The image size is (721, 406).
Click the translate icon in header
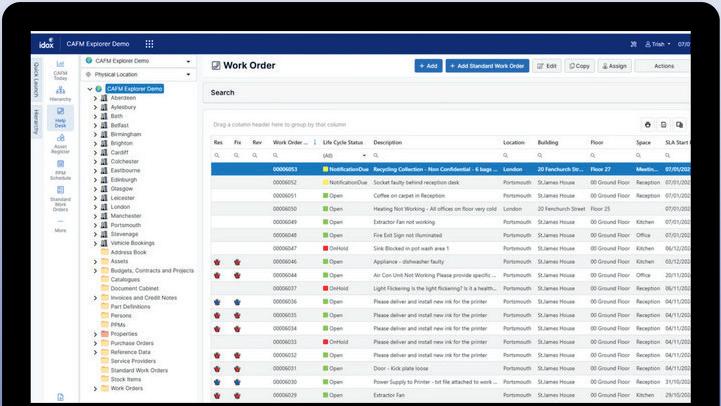634,44
